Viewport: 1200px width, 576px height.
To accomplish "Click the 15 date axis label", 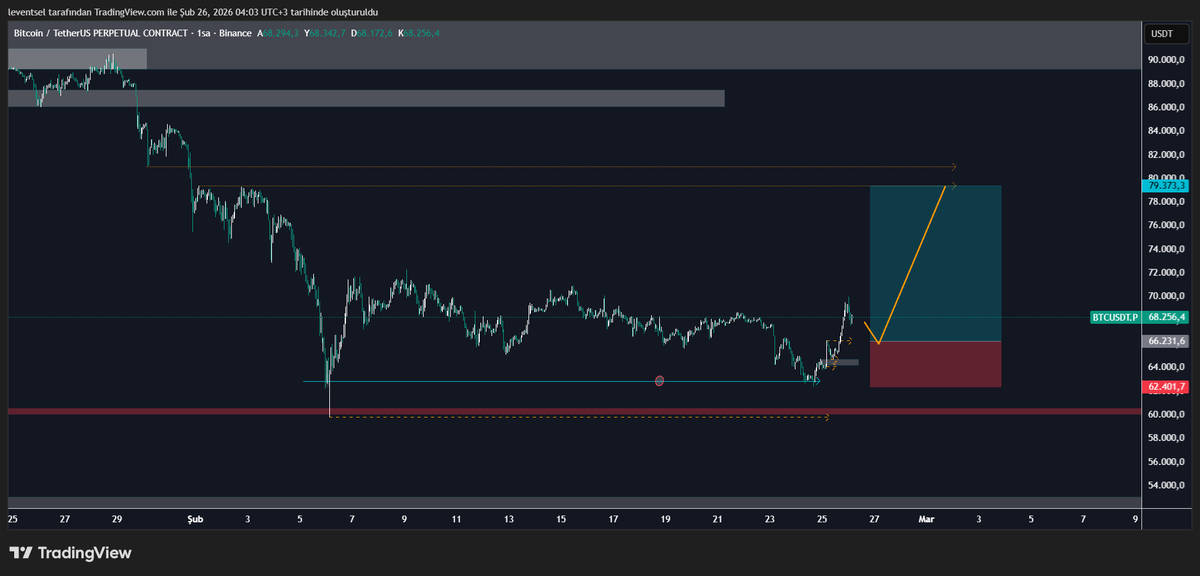I will click(x=561, y=520).
